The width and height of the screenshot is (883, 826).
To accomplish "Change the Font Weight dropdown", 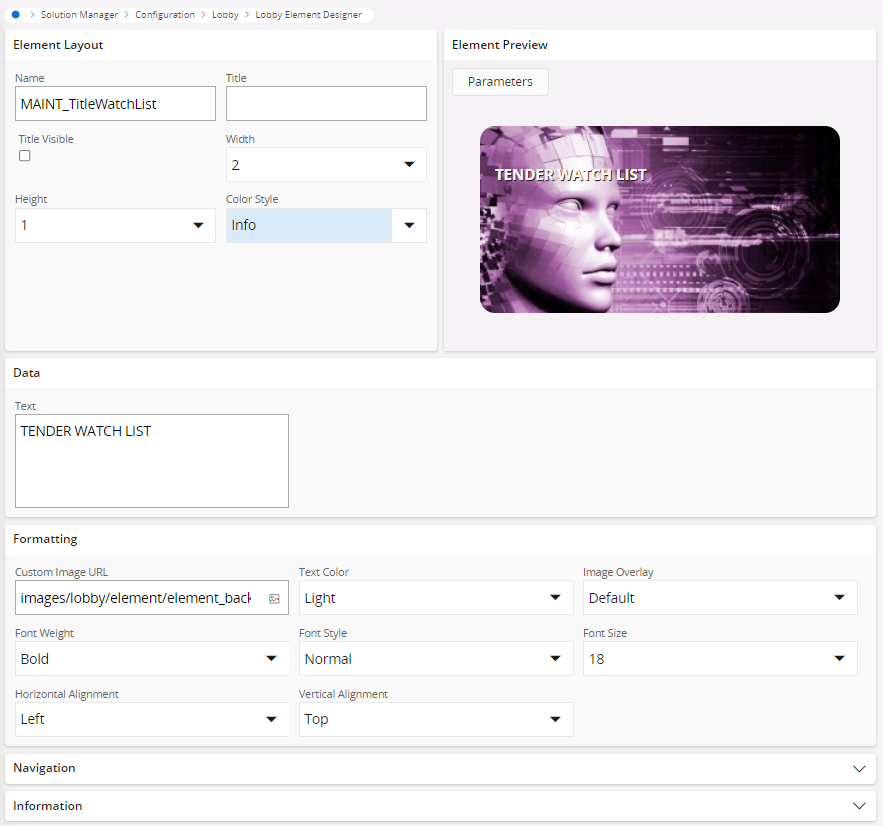I will click(151, 659).
